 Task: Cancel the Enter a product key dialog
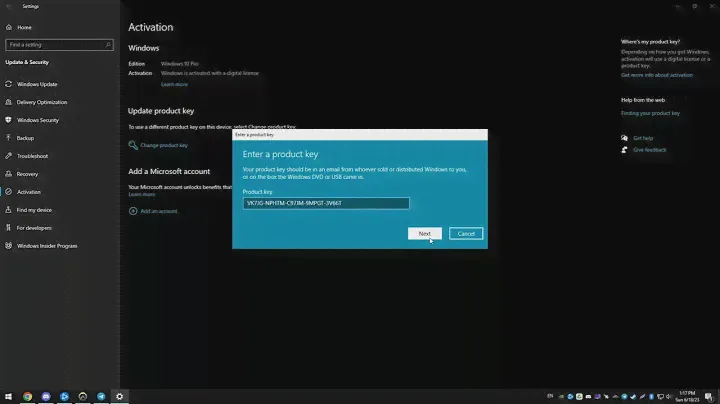[x=466, y=233]
